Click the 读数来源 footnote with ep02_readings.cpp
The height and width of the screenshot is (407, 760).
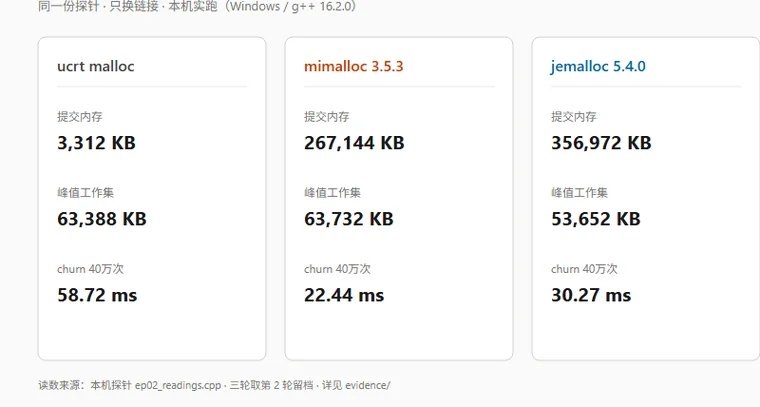[214, 385]
